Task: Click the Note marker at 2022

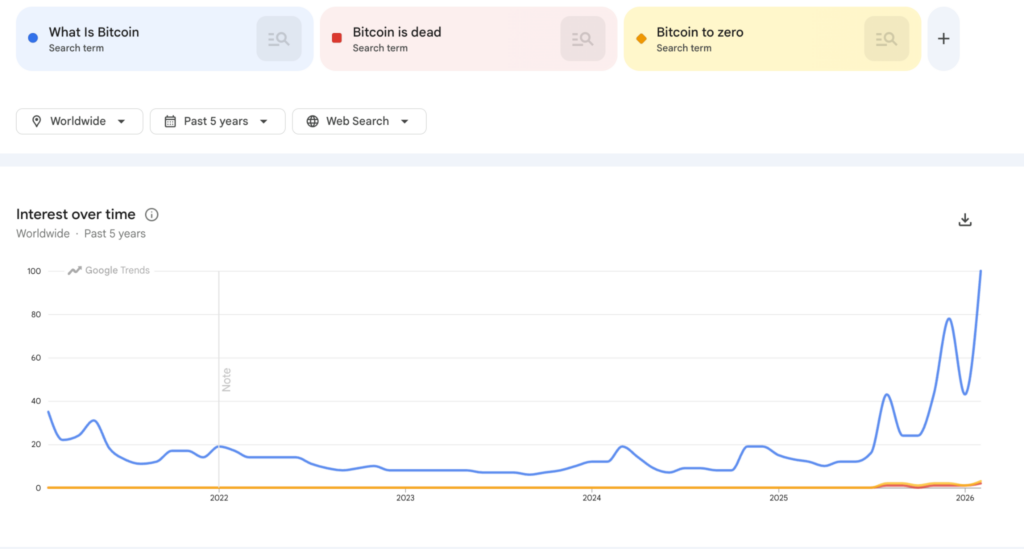Action: [226, 379]
